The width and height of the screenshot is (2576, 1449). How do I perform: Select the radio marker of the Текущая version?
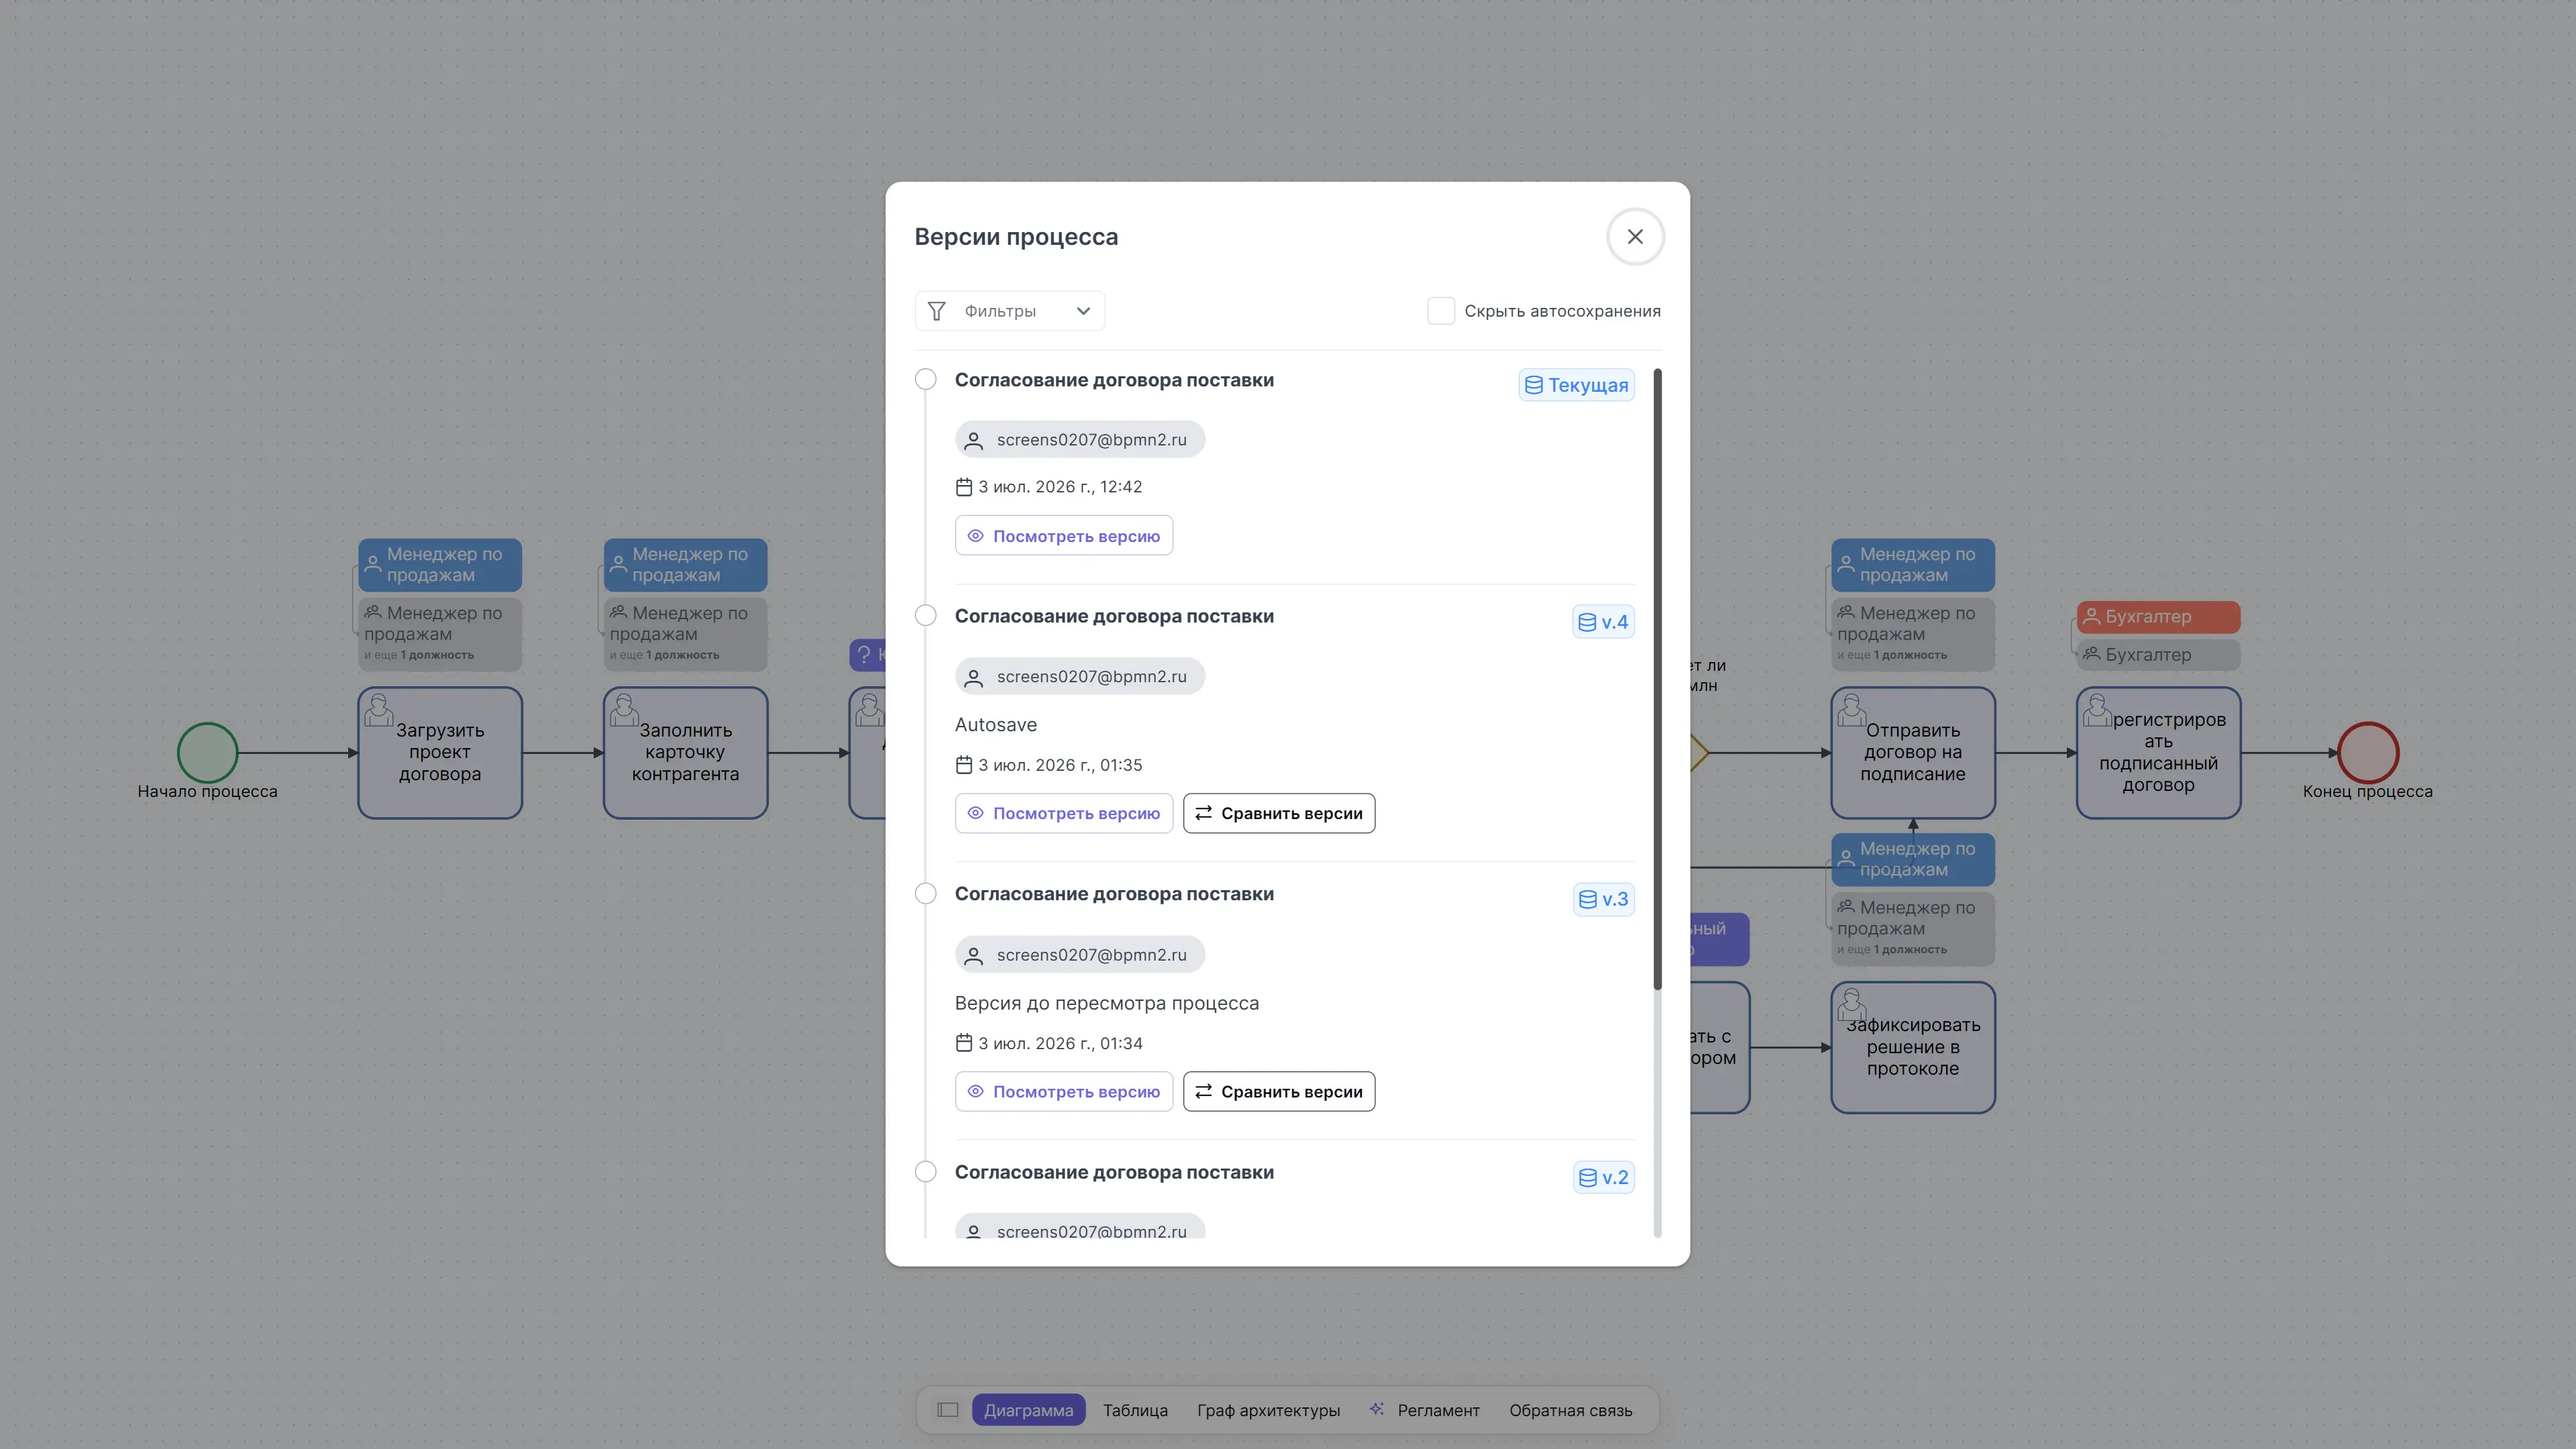point(926,379)
